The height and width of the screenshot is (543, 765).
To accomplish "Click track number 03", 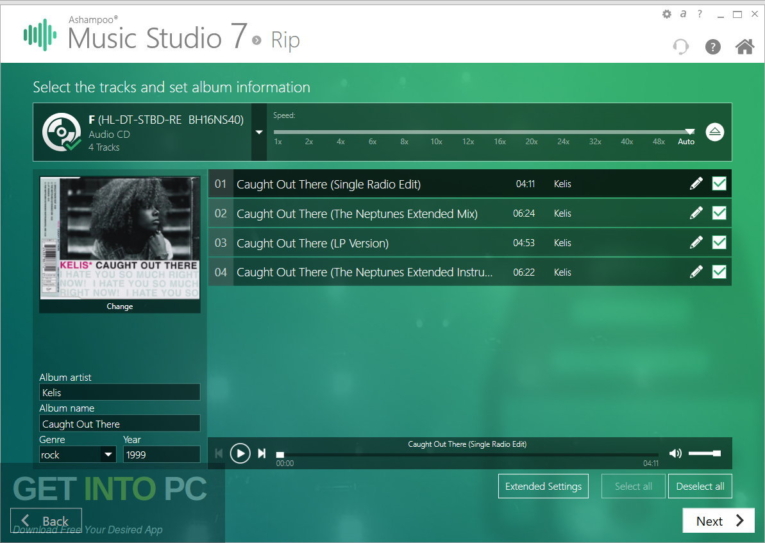I will tap(221, 242).
